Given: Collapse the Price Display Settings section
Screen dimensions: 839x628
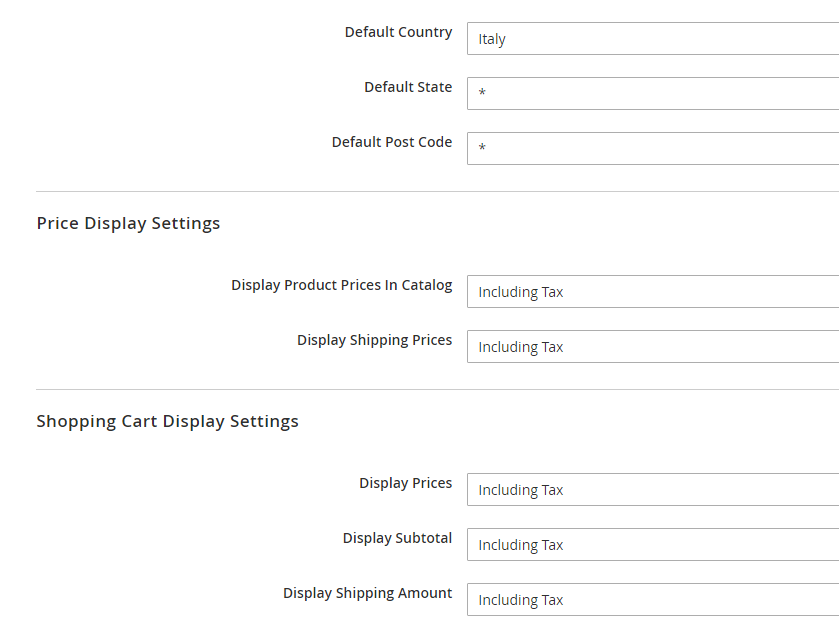Looking at the screenshot, I should [128, 223].
